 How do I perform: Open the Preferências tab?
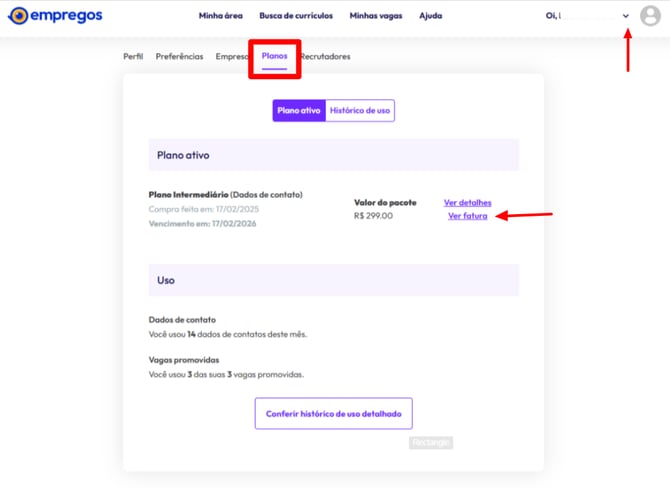[179, 57]
